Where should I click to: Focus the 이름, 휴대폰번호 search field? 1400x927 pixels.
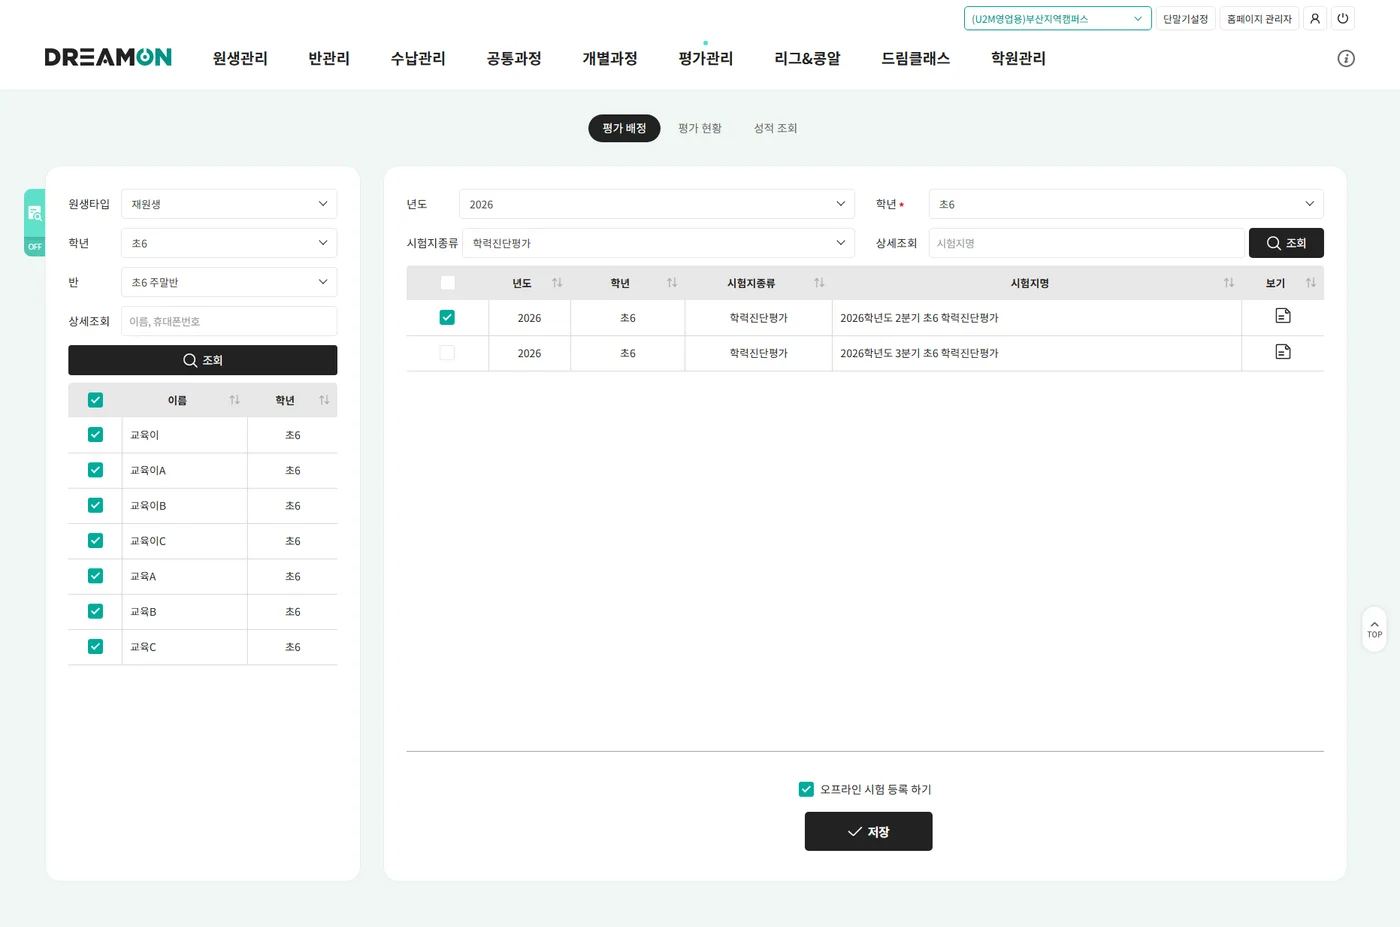coord(229,321)
